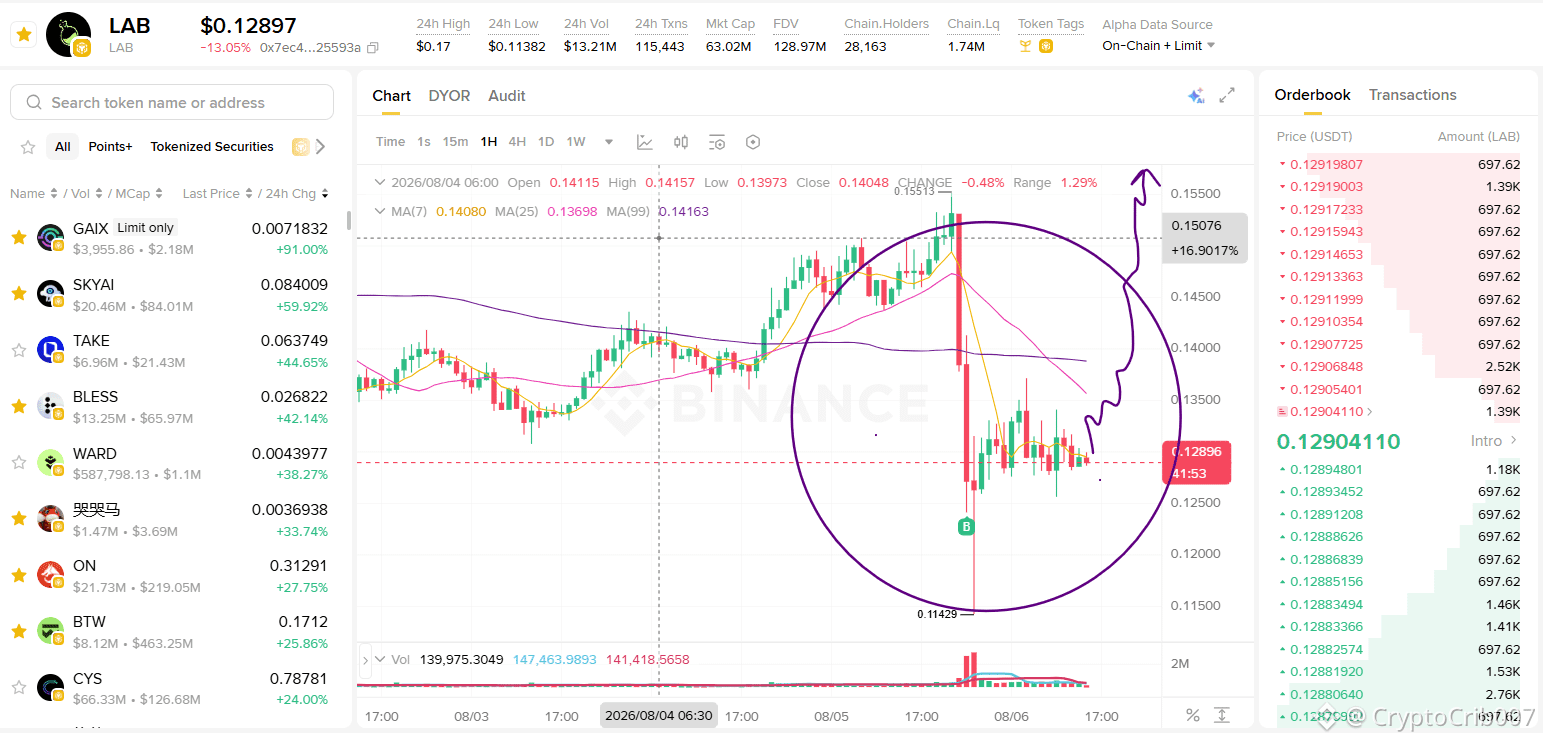Open the ON token logo
Viewport: 1543px width, 742px height.
pos(51,575)
